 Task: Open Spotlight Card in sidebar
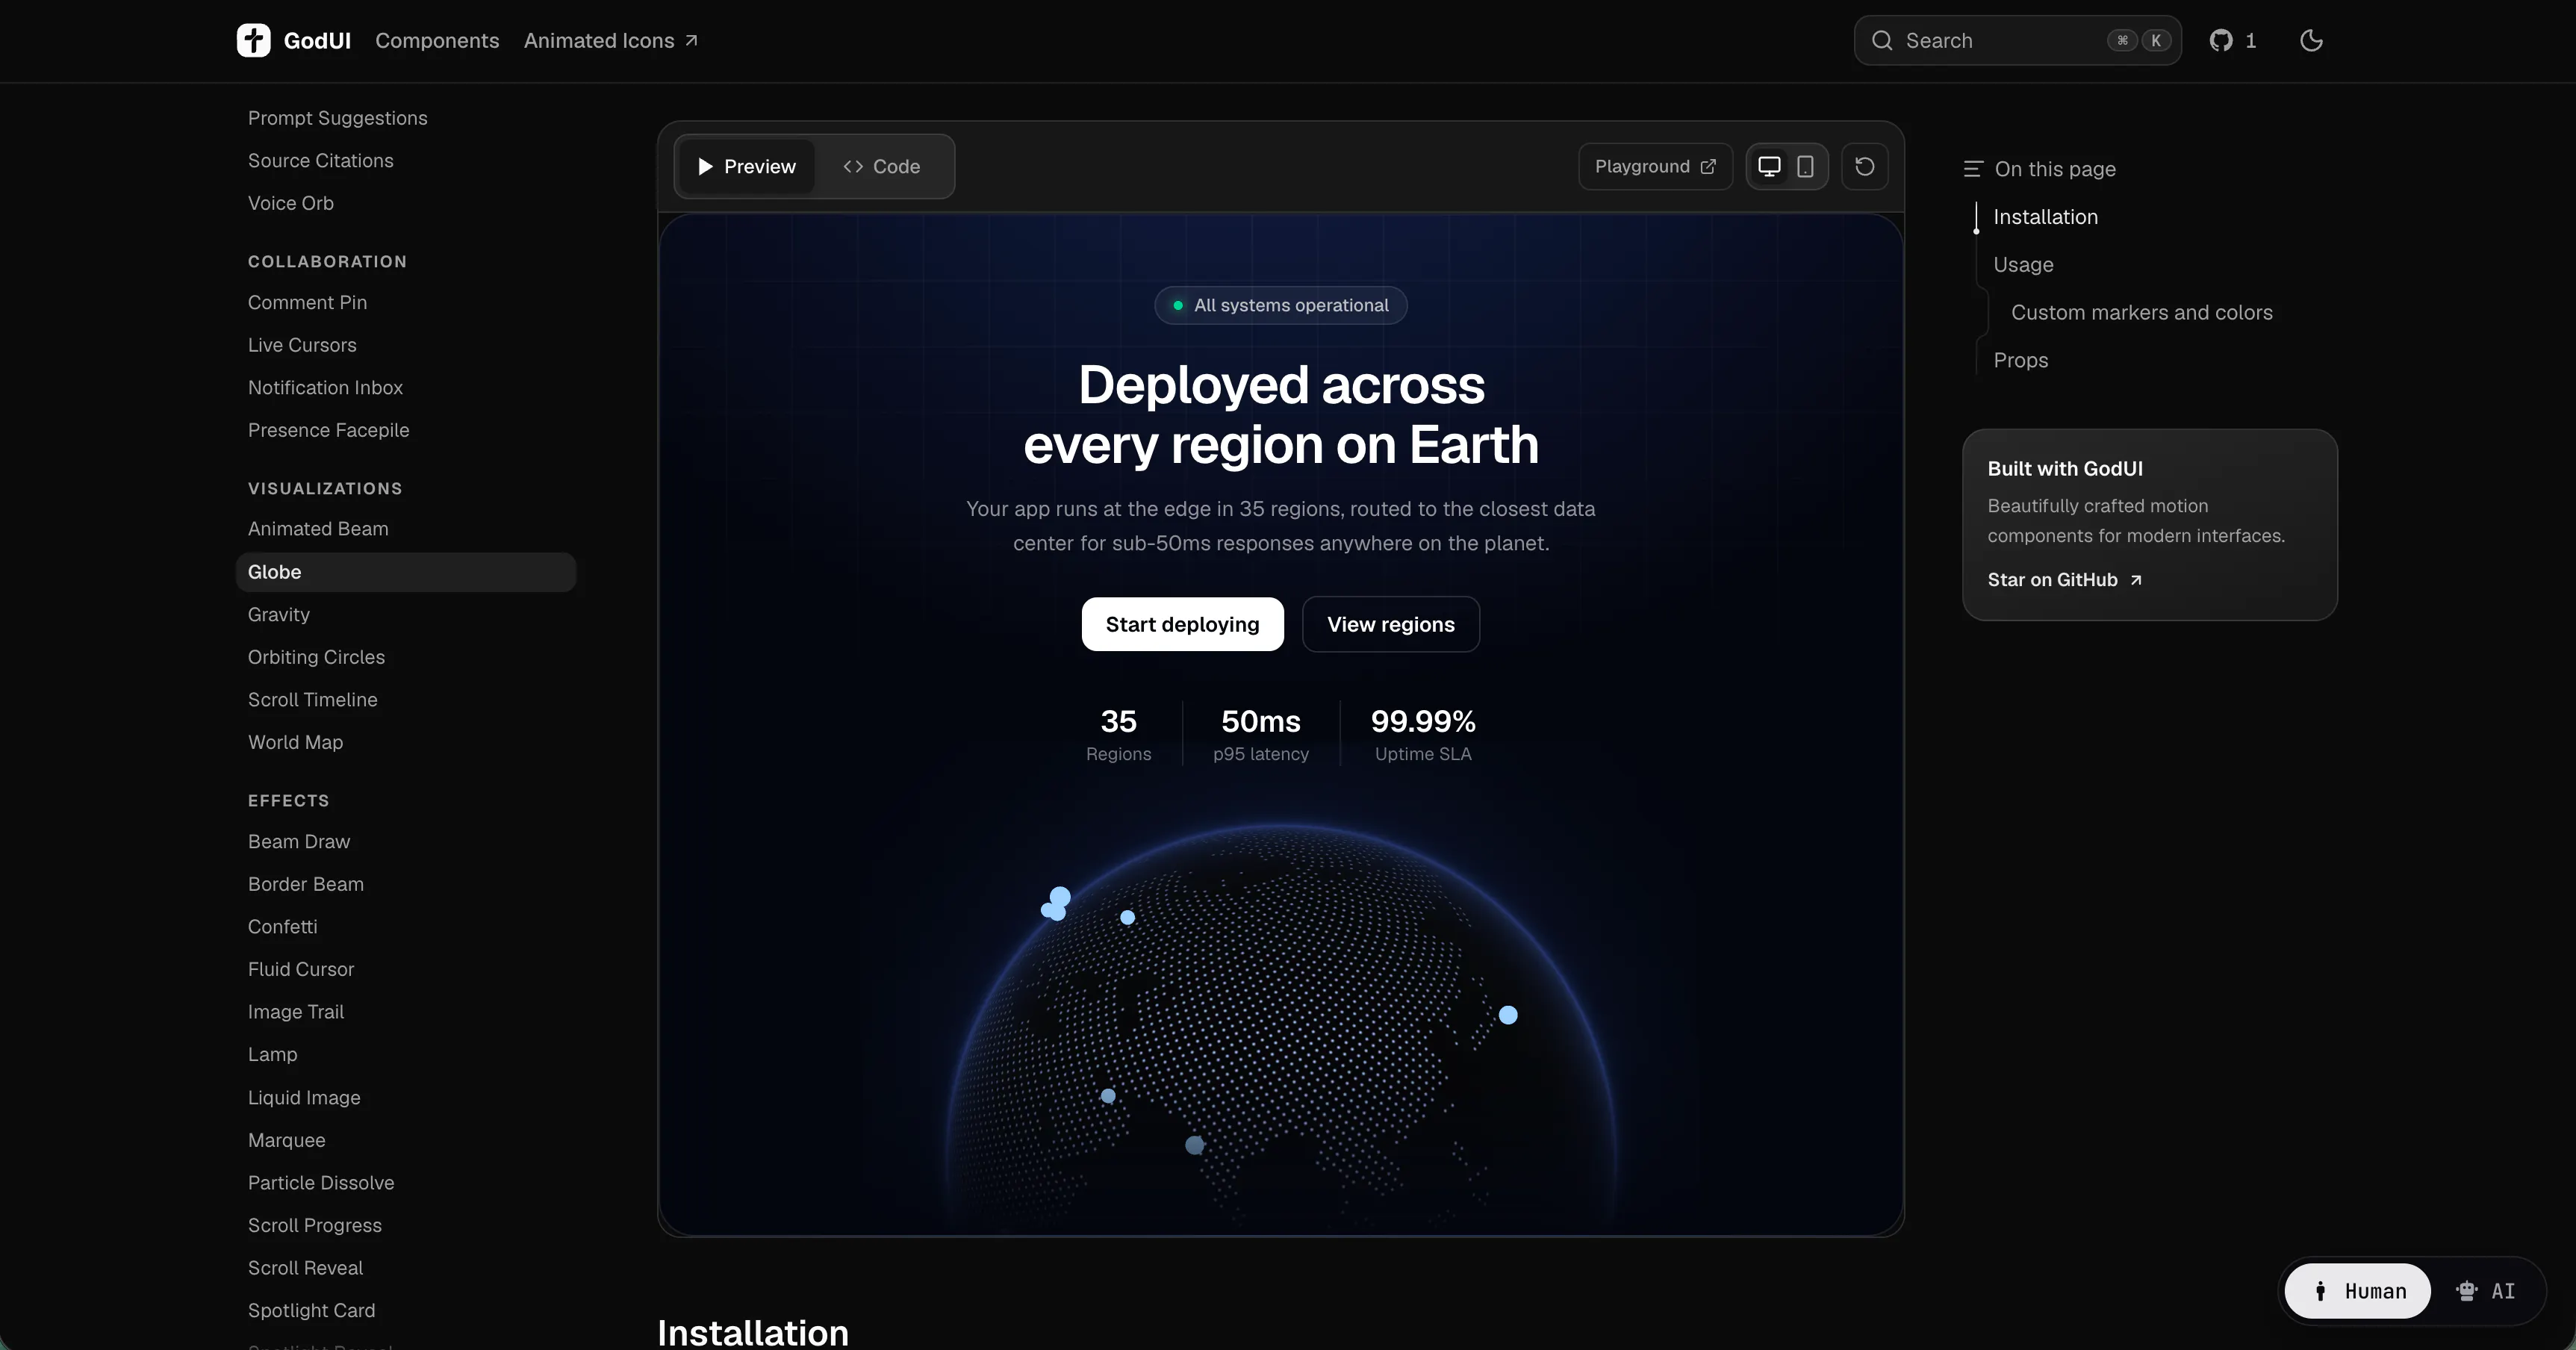tap(311, 1310)
